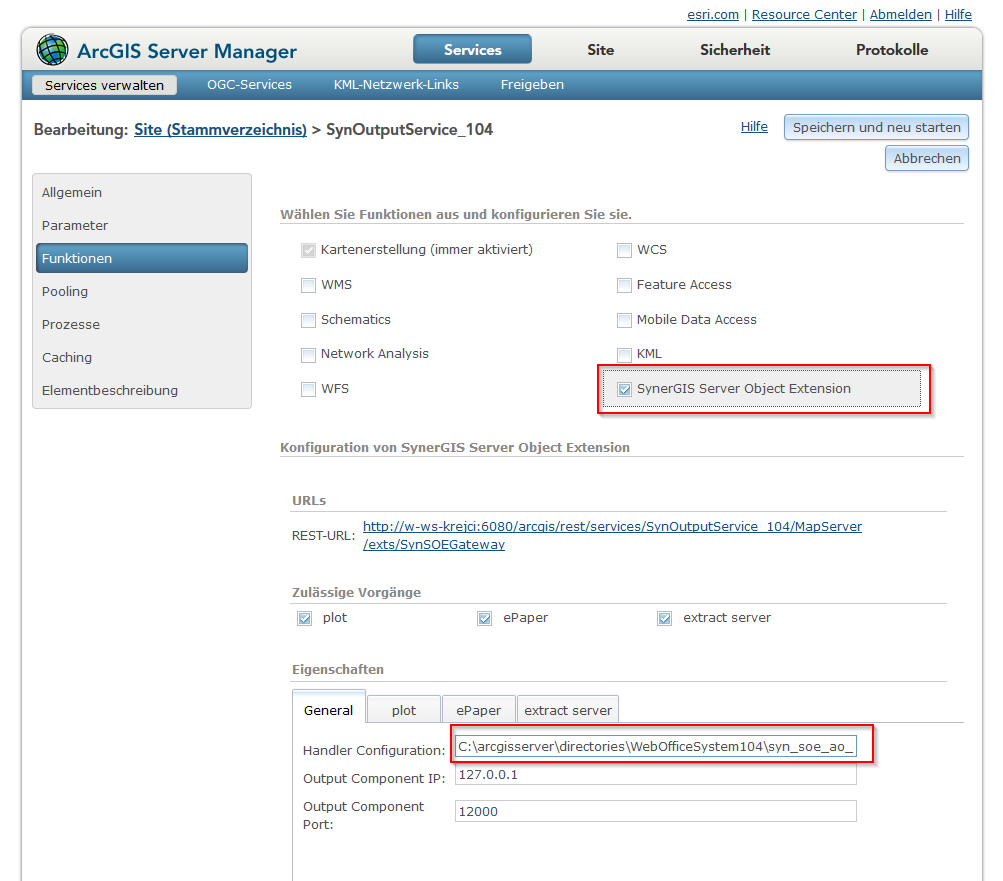1003x881 pixels.
Task: Switch to the Sicherheit tab
Action: click(x=734, y=49)
